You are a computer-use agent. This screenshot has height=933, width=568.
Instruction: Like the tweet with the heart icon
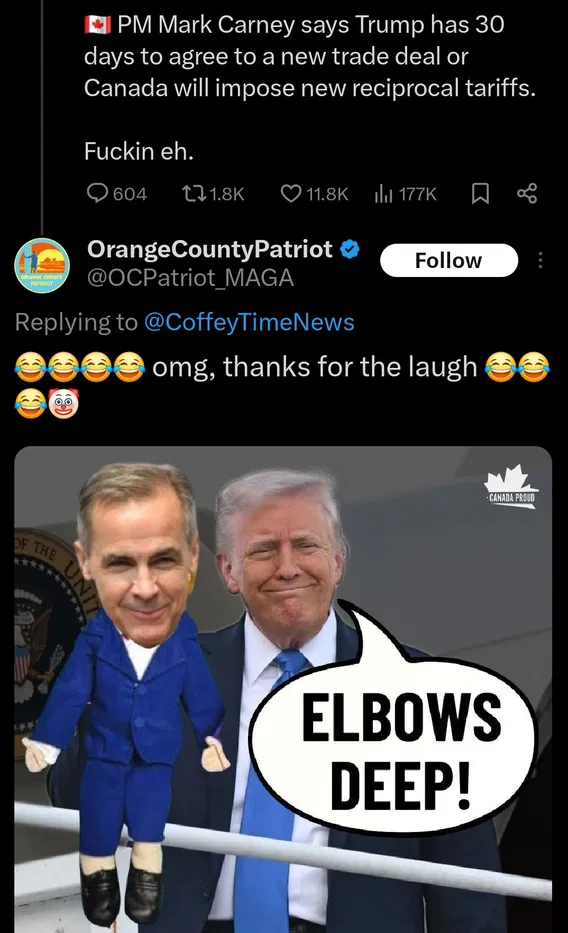pos(291,193)
